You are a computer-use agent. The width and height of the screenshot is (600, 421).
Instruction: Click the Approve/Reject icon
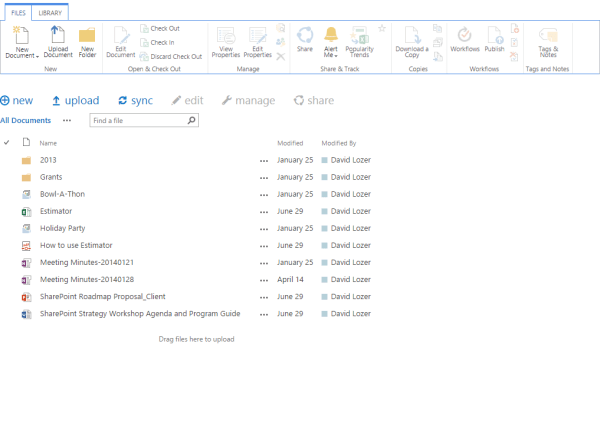coord(515,42)
